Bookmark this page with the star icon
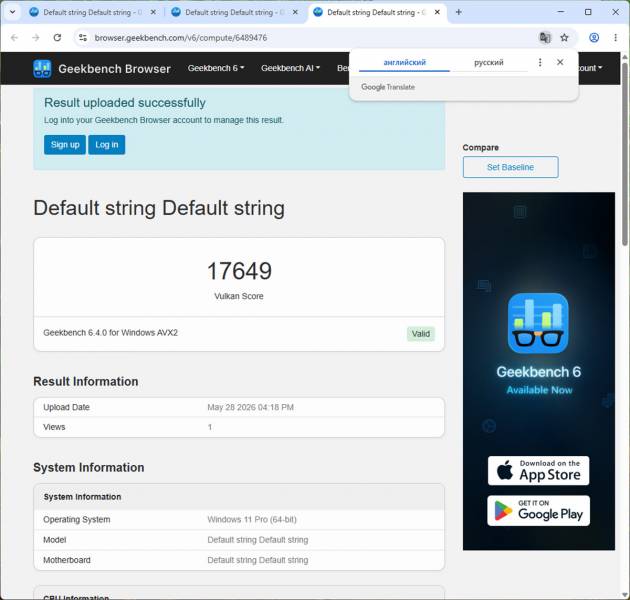 (x=565, y=38)
